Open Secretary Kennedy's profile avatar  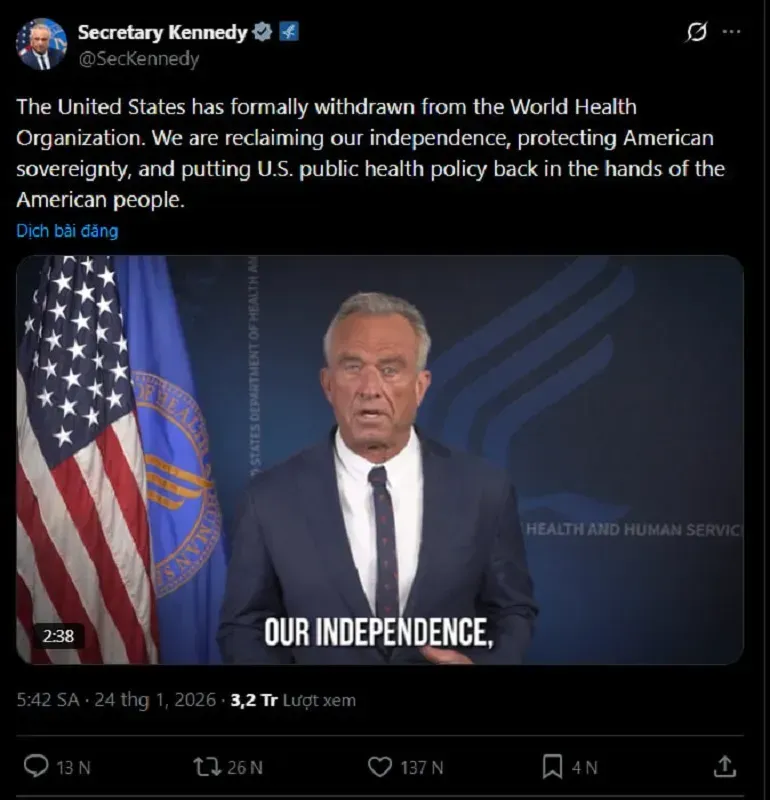(x=41, y=44)
